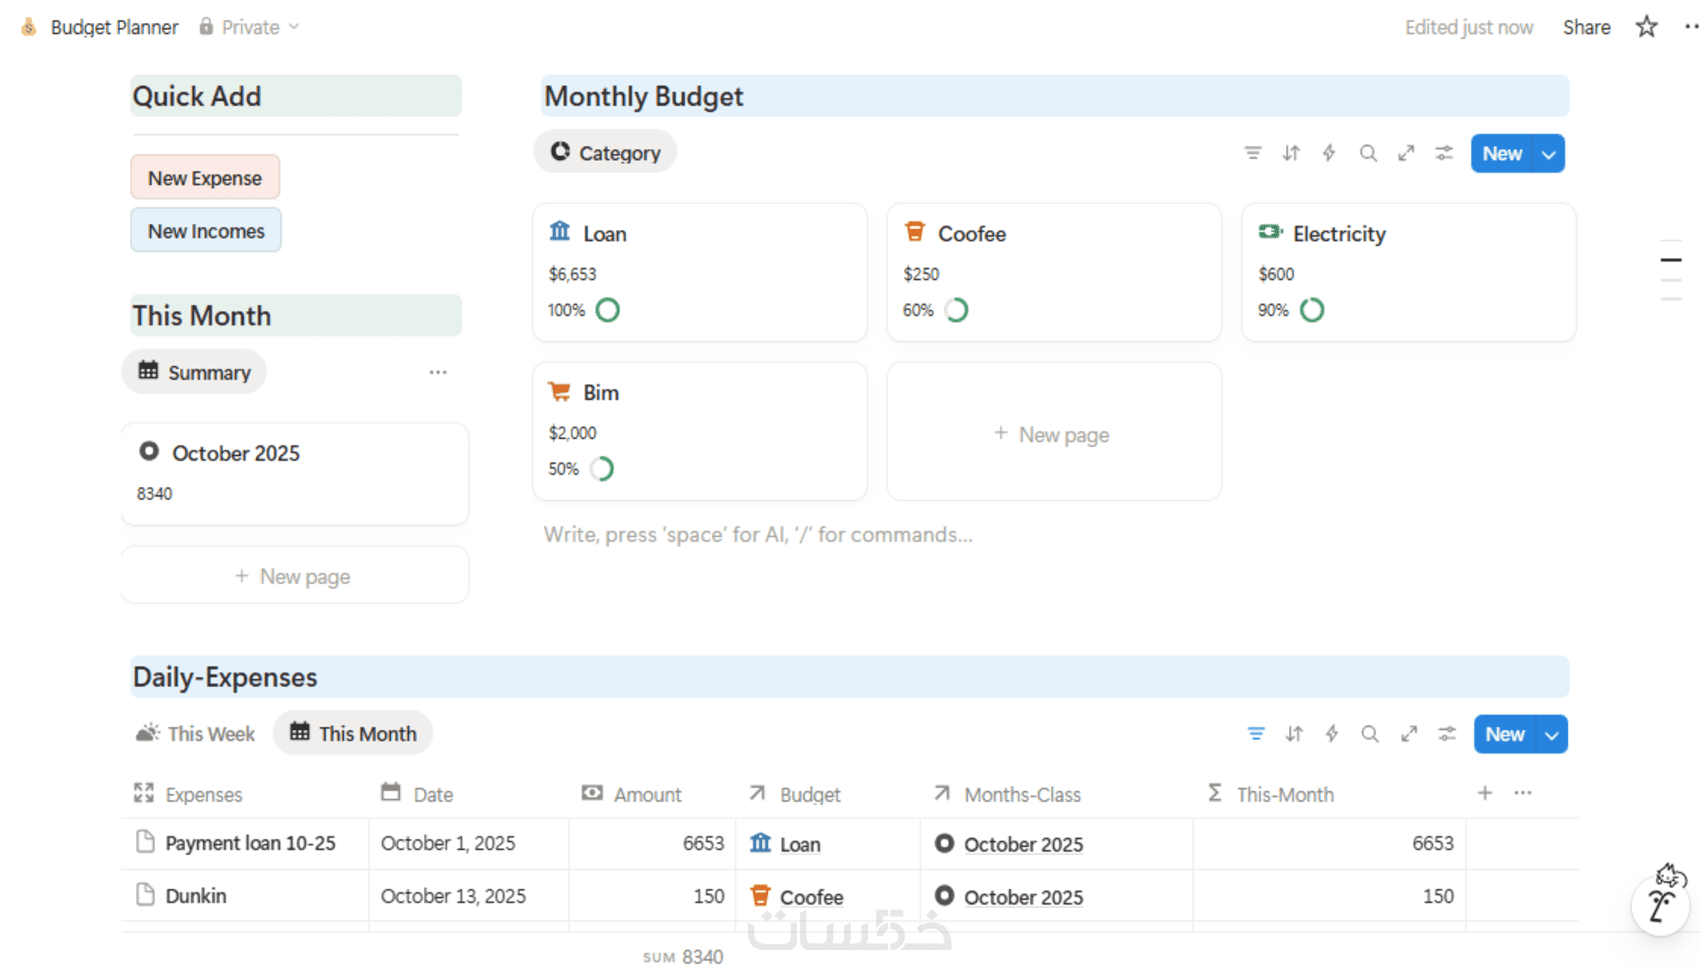Expand Daily-Expenses New button dropdown arrow

[1552, 735]
